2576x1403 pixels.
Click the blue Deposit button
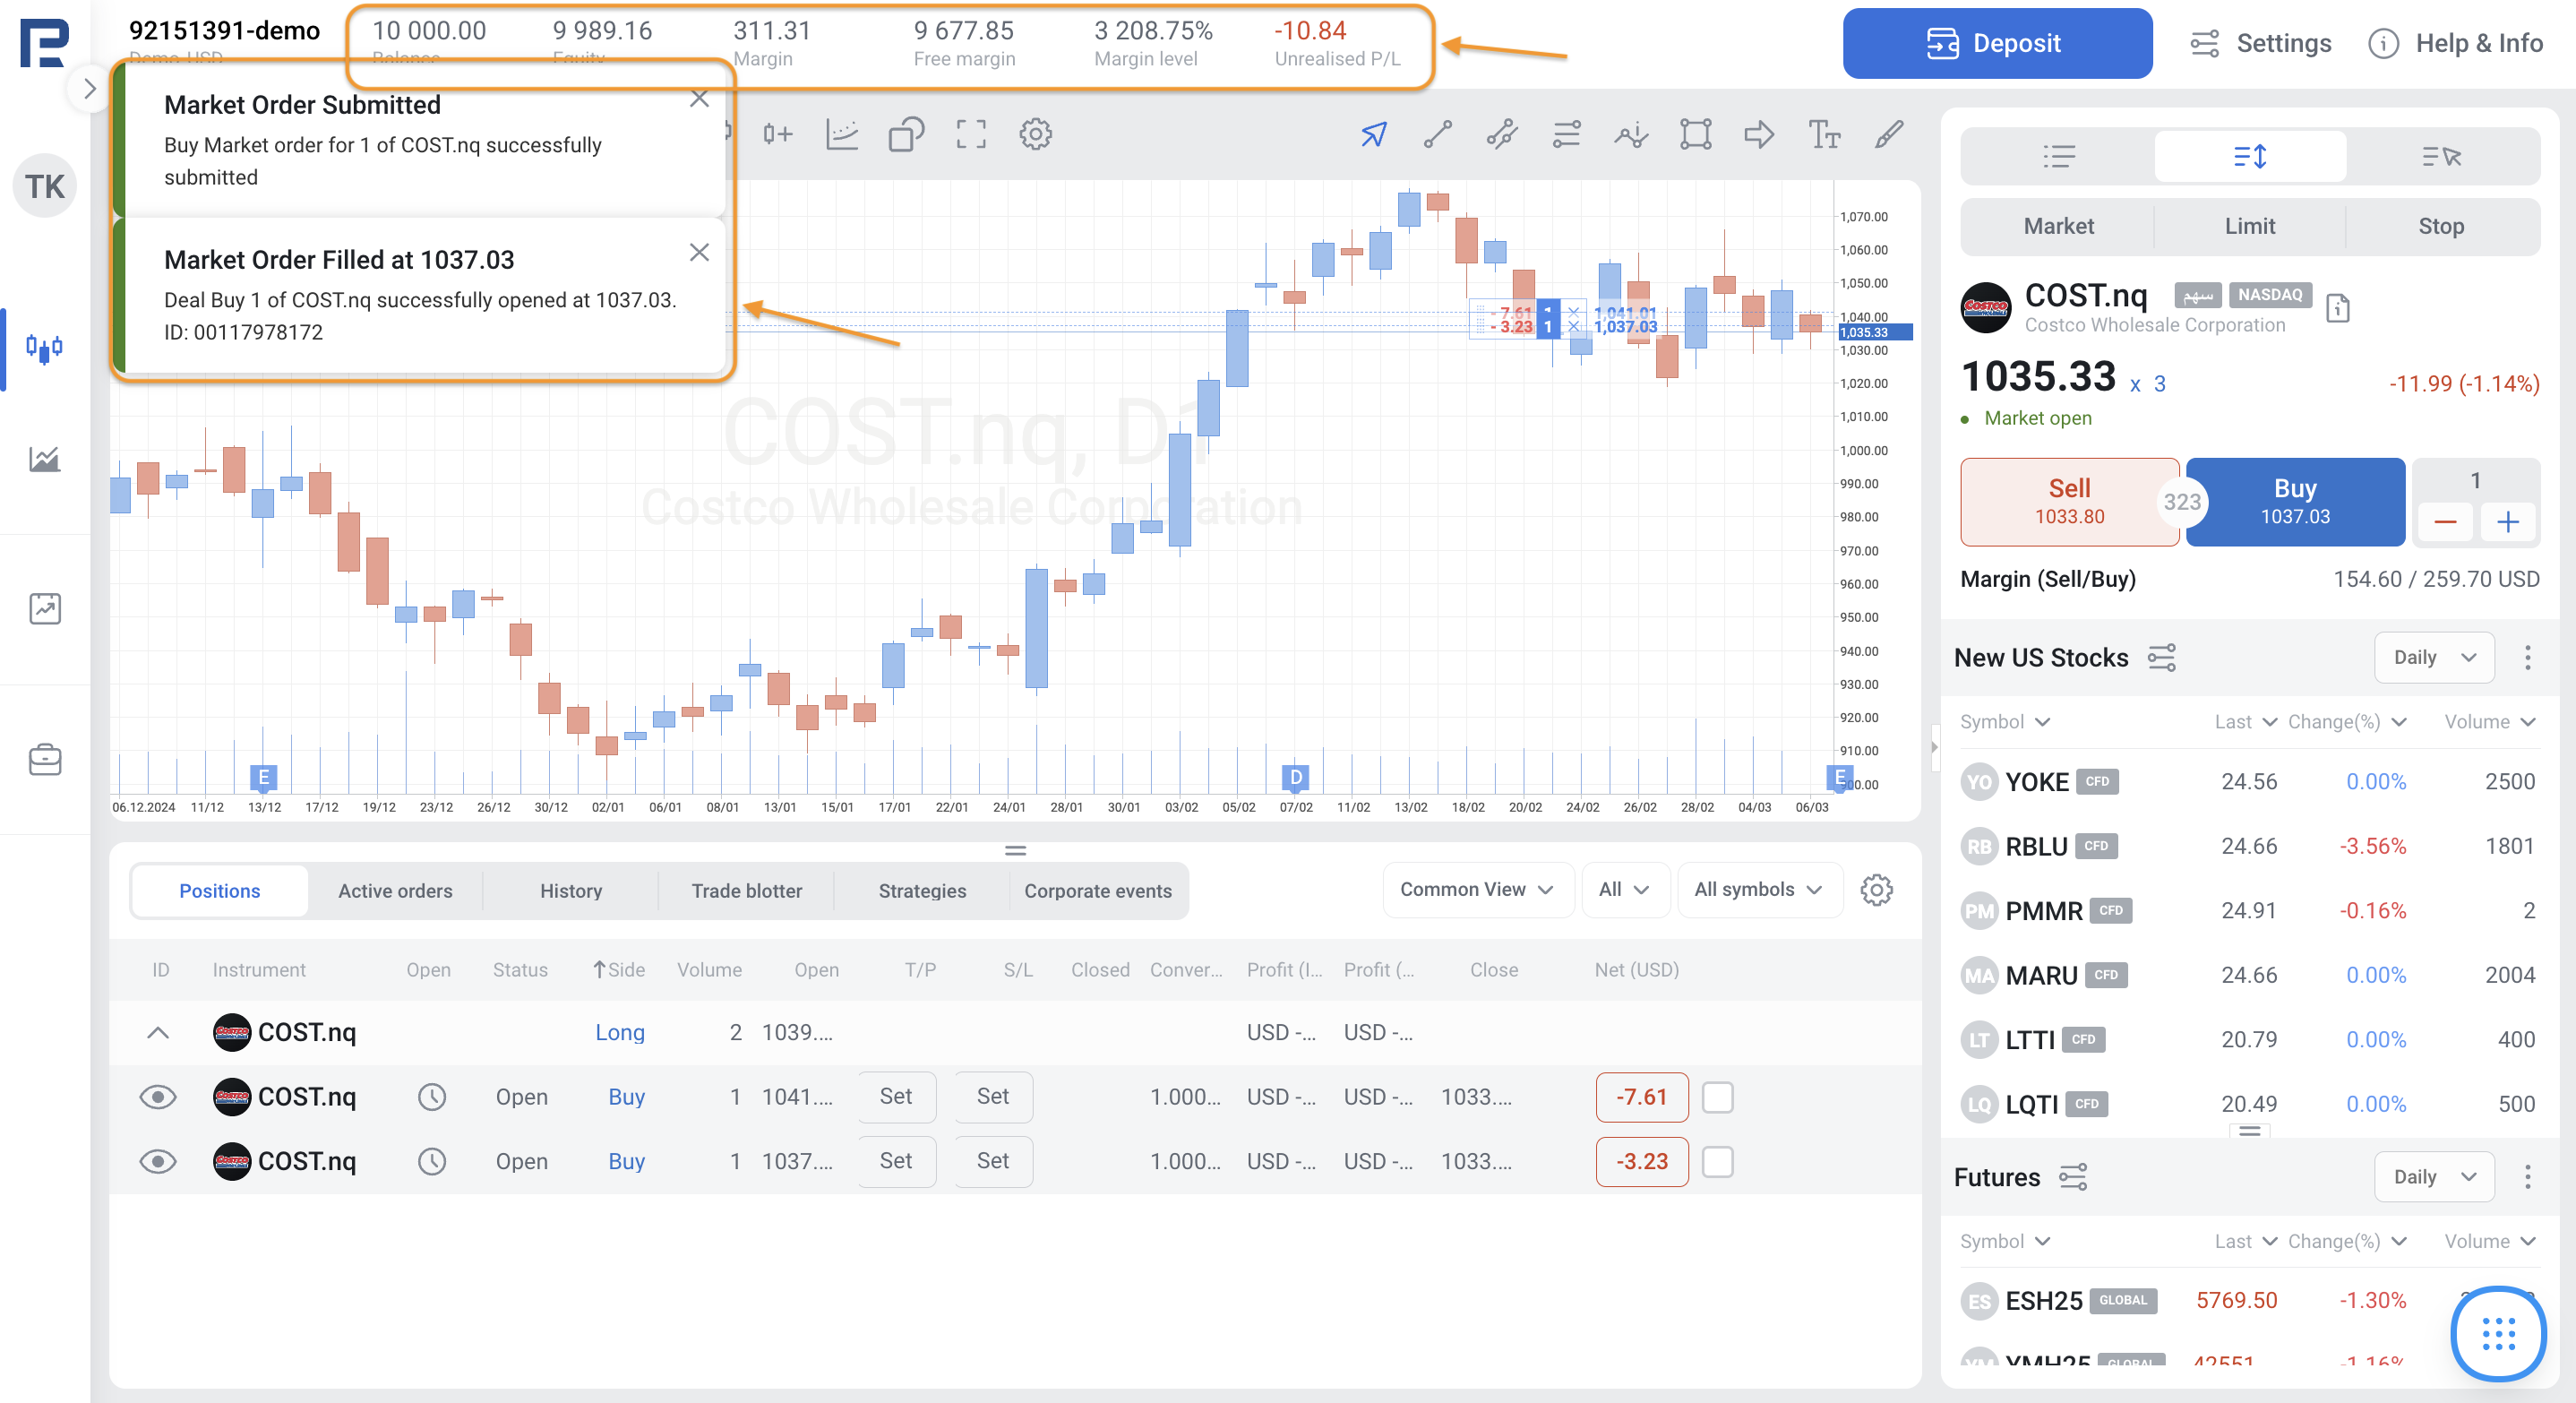(x=1996, y=43)
